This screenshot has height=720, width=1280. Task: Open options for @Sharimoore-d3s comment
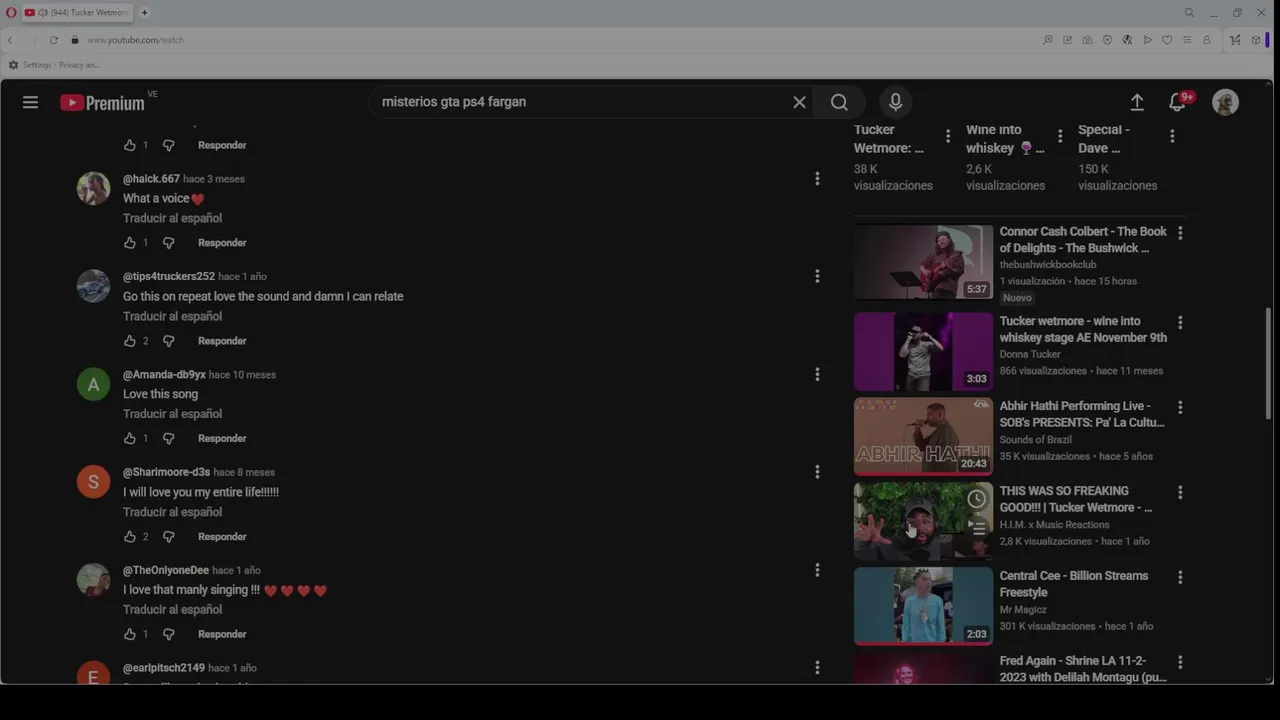[x=817, y=472]
